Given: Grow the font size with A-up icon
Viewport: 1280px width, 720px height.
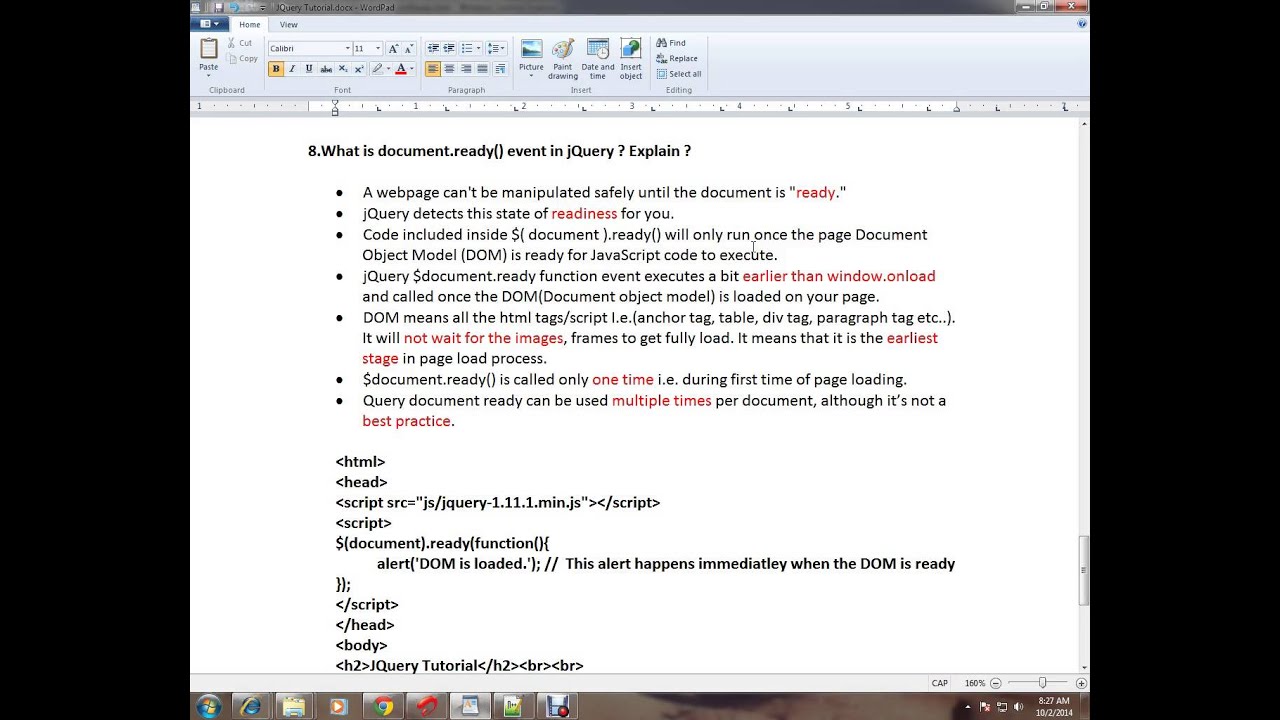Looking at the screenshot, I should pos(393,48).
